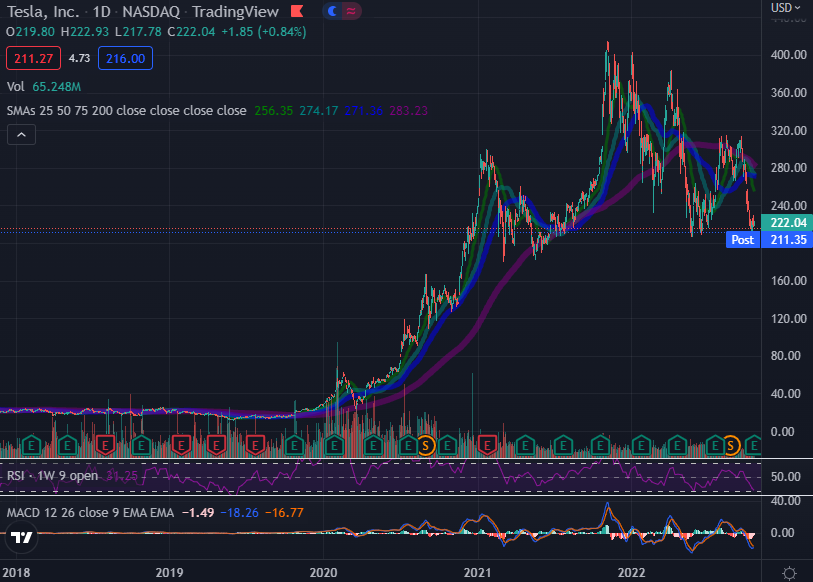Open the earnings marker immediately left of 2022 split
The width and height of the screenshot is (813, 582).
(715, 445)
